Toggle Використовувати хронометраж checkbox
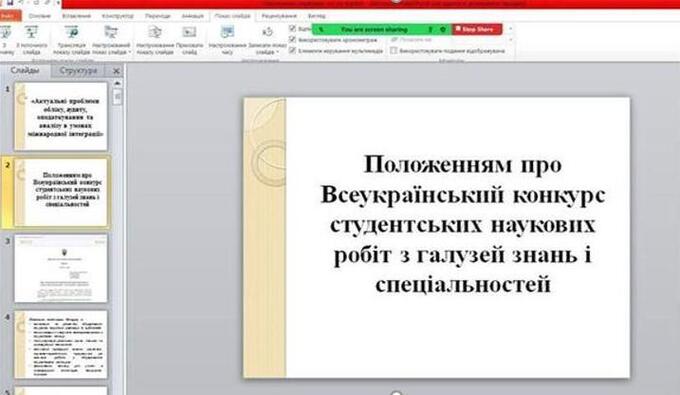This screenshot has width=680, height=395. [x=293, y=39]
